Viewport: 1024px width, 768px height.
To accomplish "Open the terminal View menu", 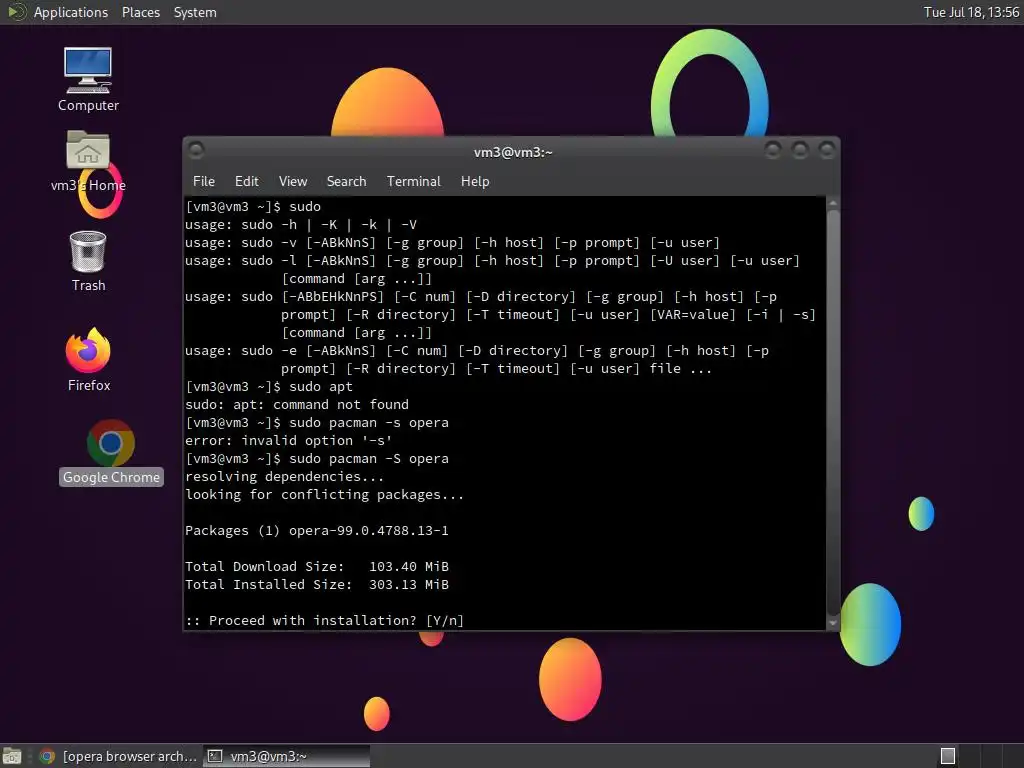I will coord(293,182).
